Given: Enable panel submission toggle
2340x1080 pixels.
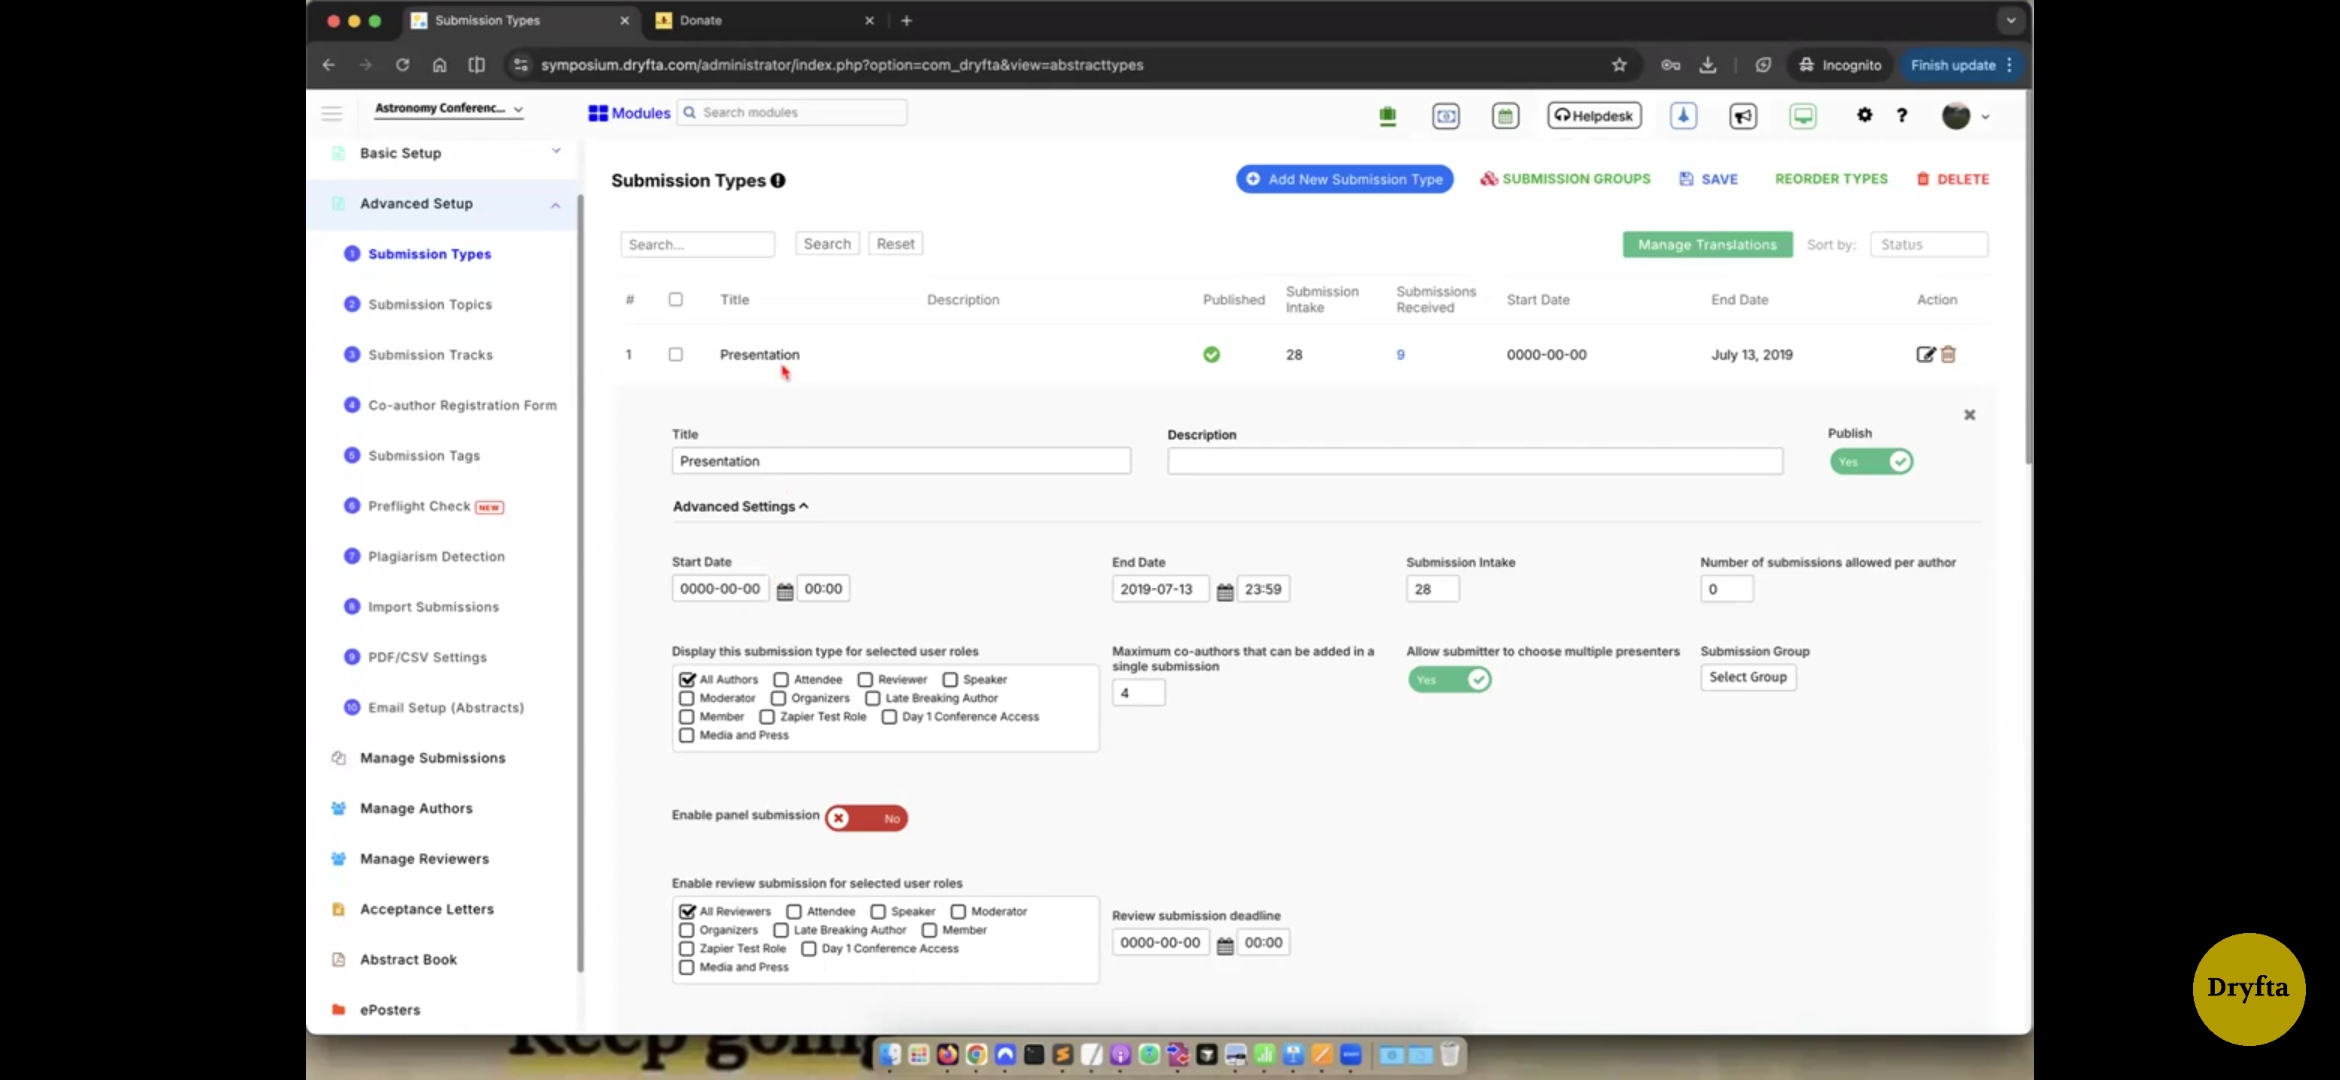Looking at the screenshot, I should click(x=866, y=818).
